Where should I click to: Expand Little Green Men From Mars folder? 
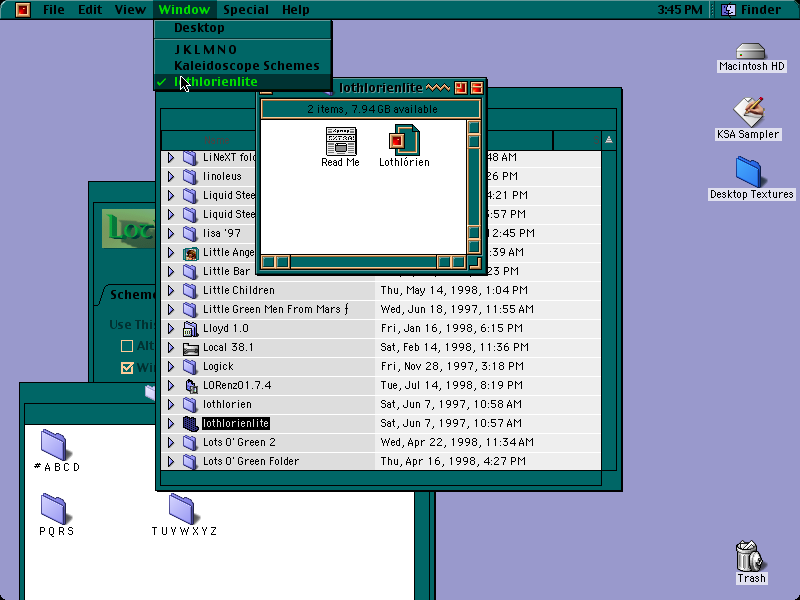pyautogui.click(x=171, y=310)
